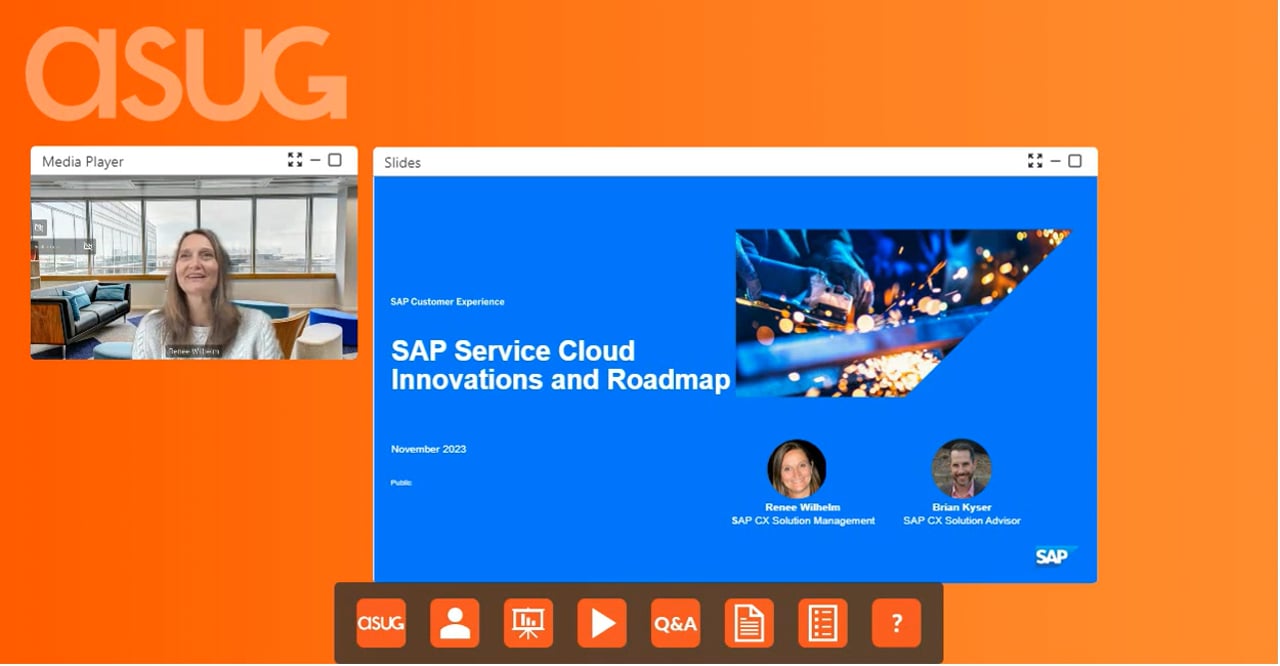Click Brian Kyser's portrait photo
The width and height of the screenshot is (1280, 666).
(x=961, y=469)
